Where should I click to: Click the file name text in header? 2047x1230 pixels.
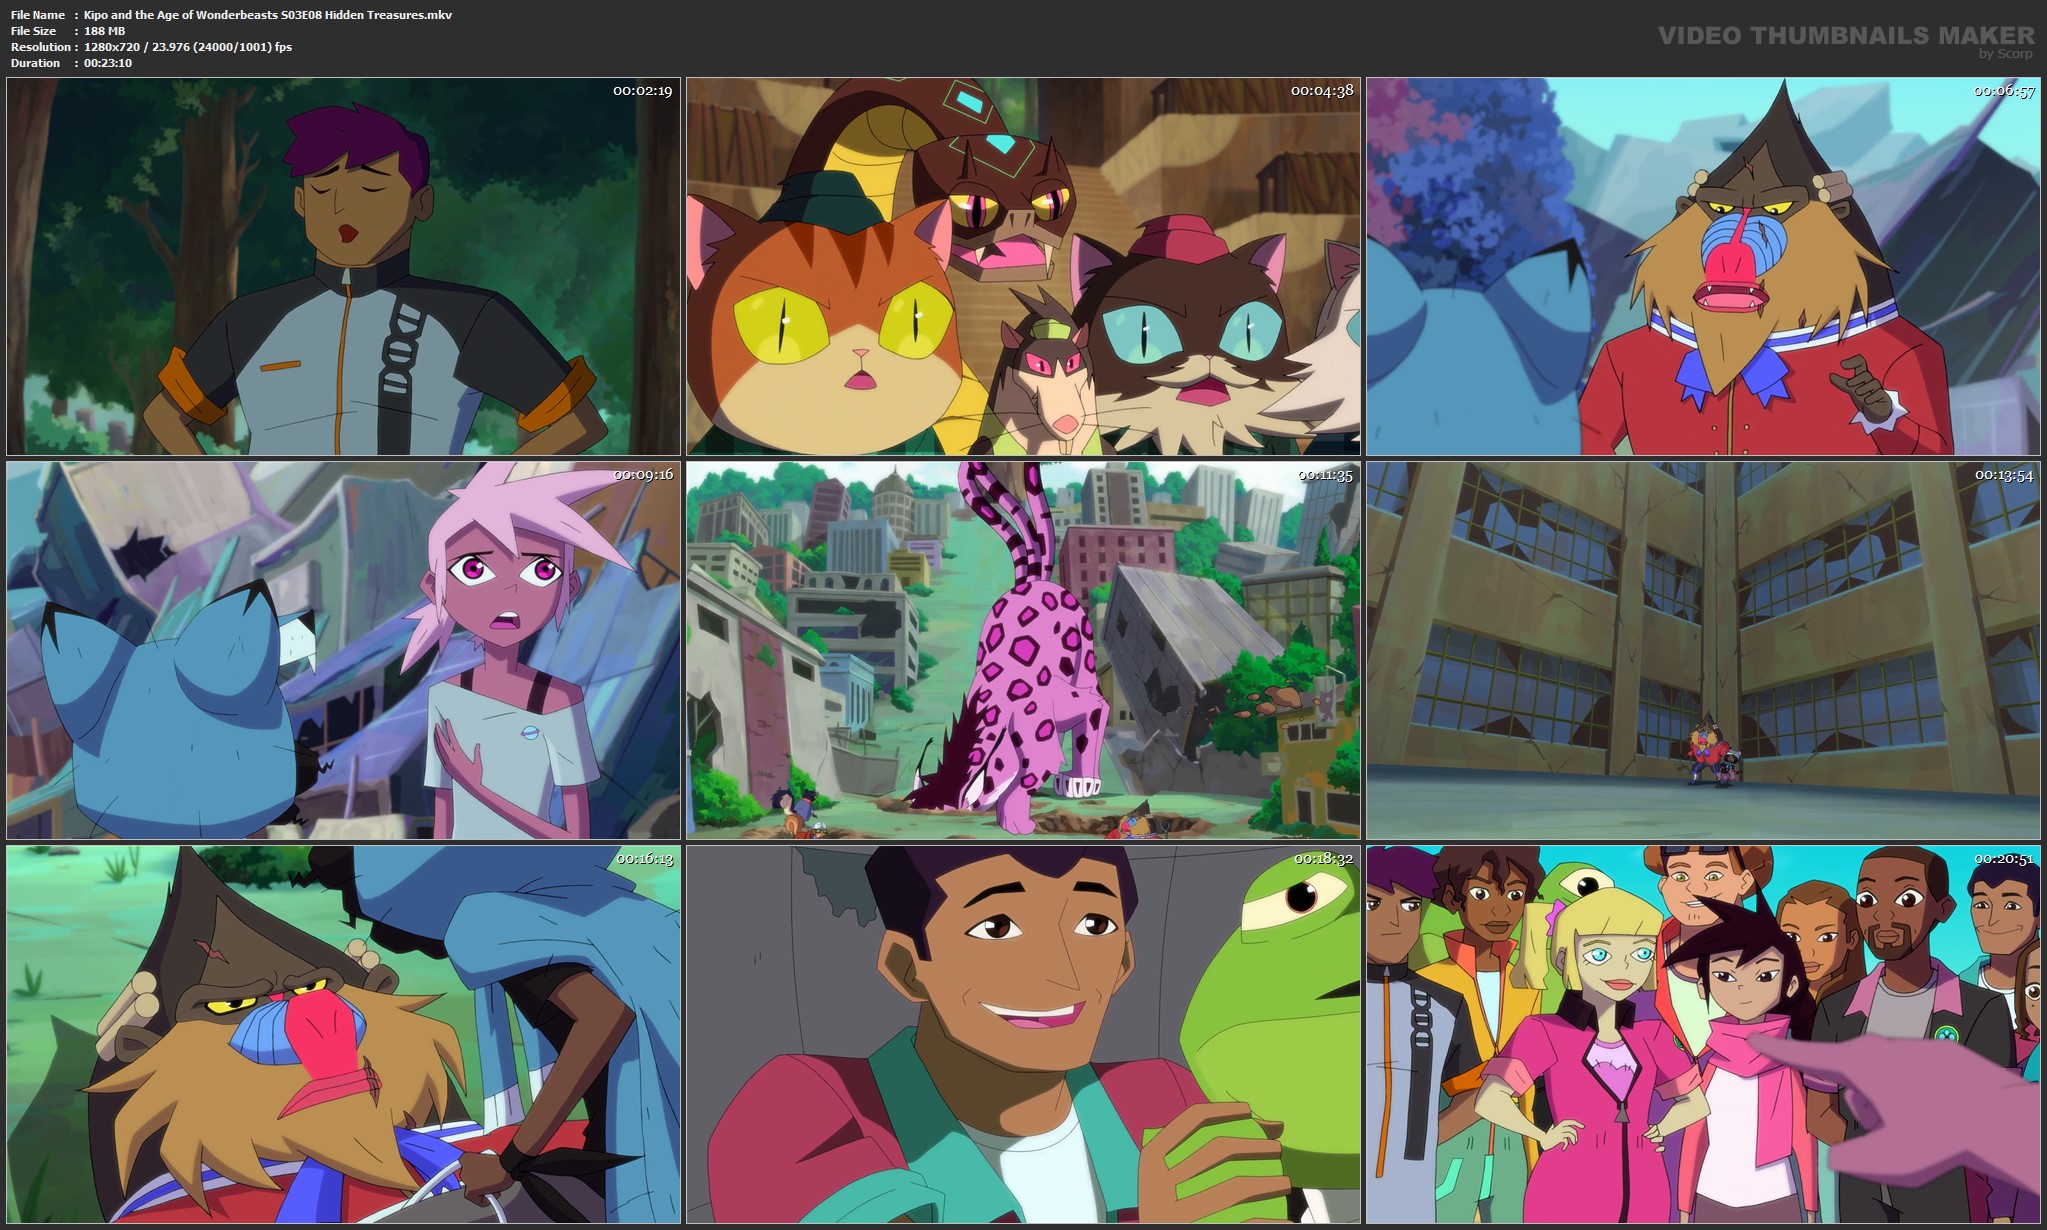tap(268, 15)
